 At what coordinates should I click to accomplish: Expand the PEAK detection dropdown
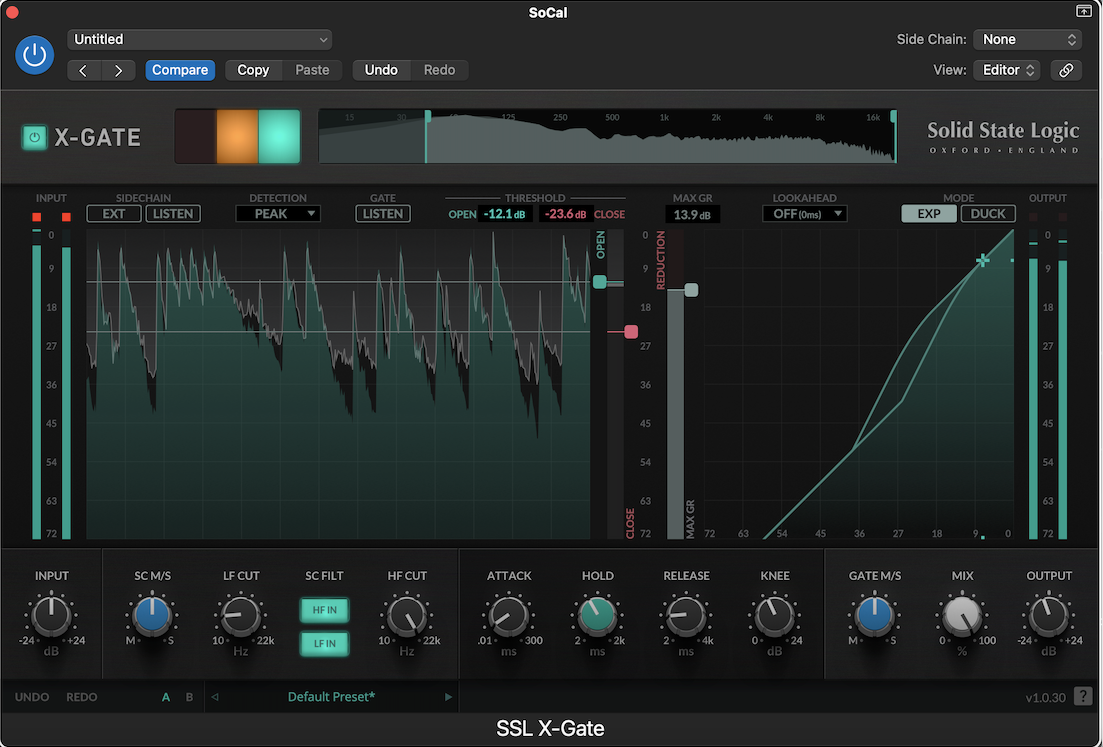(278, 213)
